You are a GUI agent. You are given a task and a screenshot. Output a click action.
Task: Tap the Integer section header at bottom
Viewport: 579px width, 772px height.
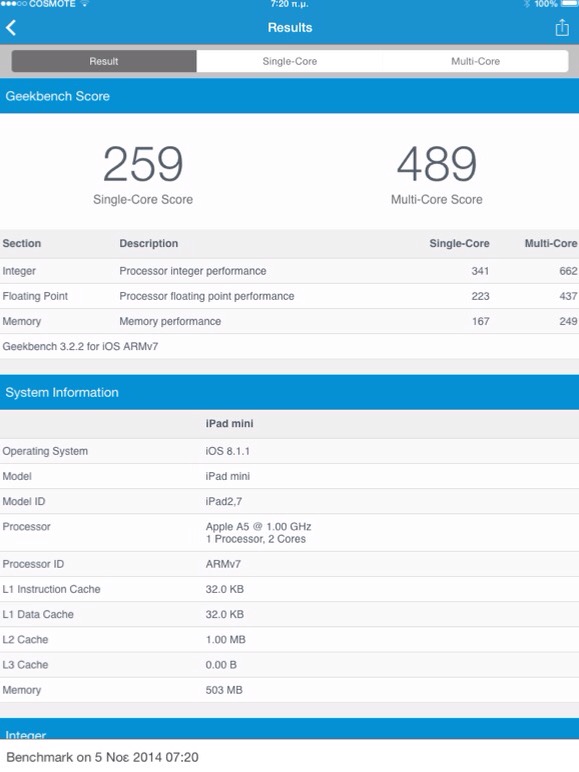[x=290, y=729]
